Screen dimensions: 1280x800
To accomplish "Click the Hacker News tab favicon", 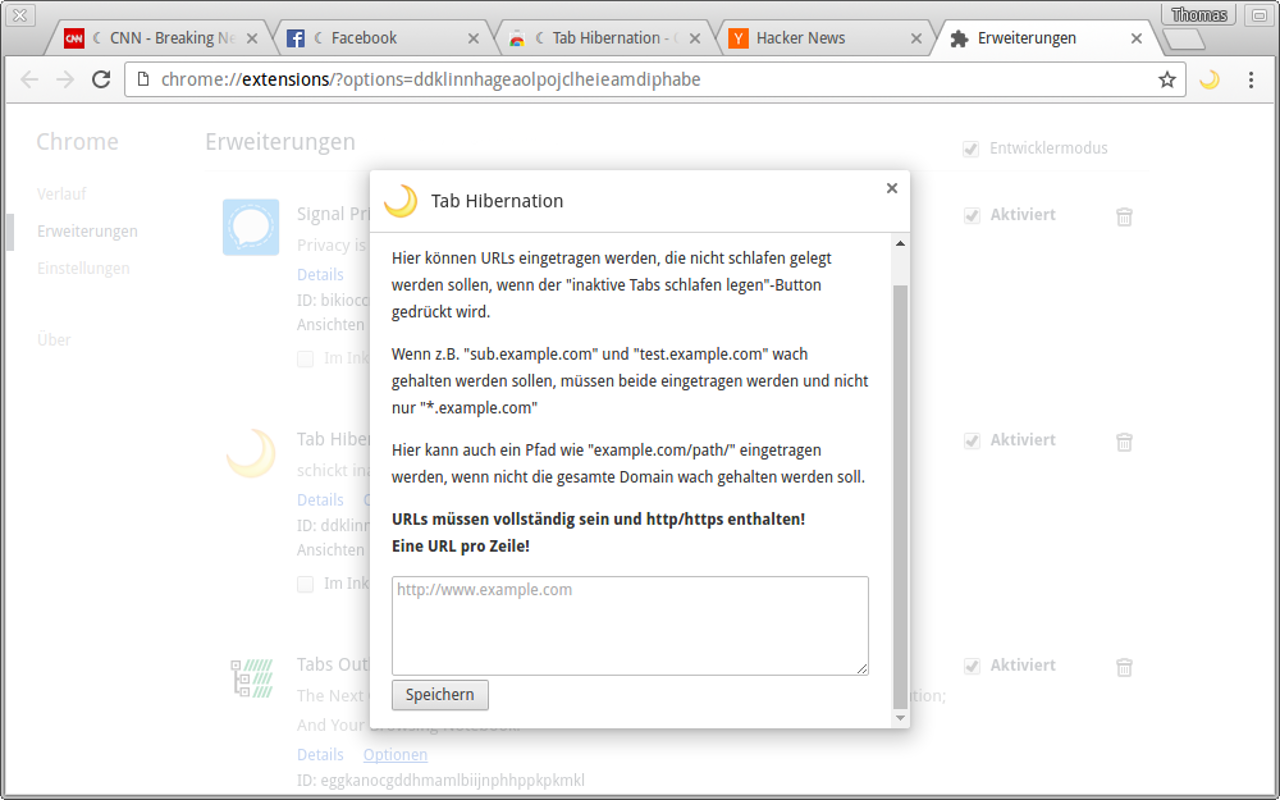I will click(x=738, y=39).
